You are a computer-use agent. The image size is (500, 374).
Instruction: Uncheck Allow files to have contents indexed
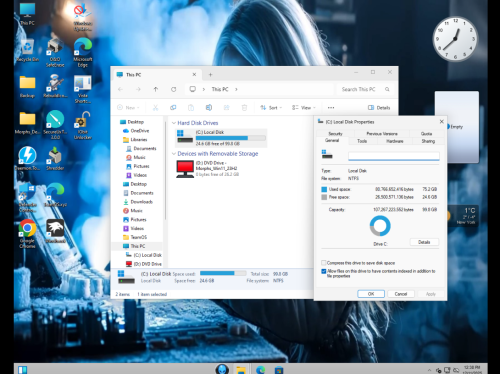(x=323, y=271)
